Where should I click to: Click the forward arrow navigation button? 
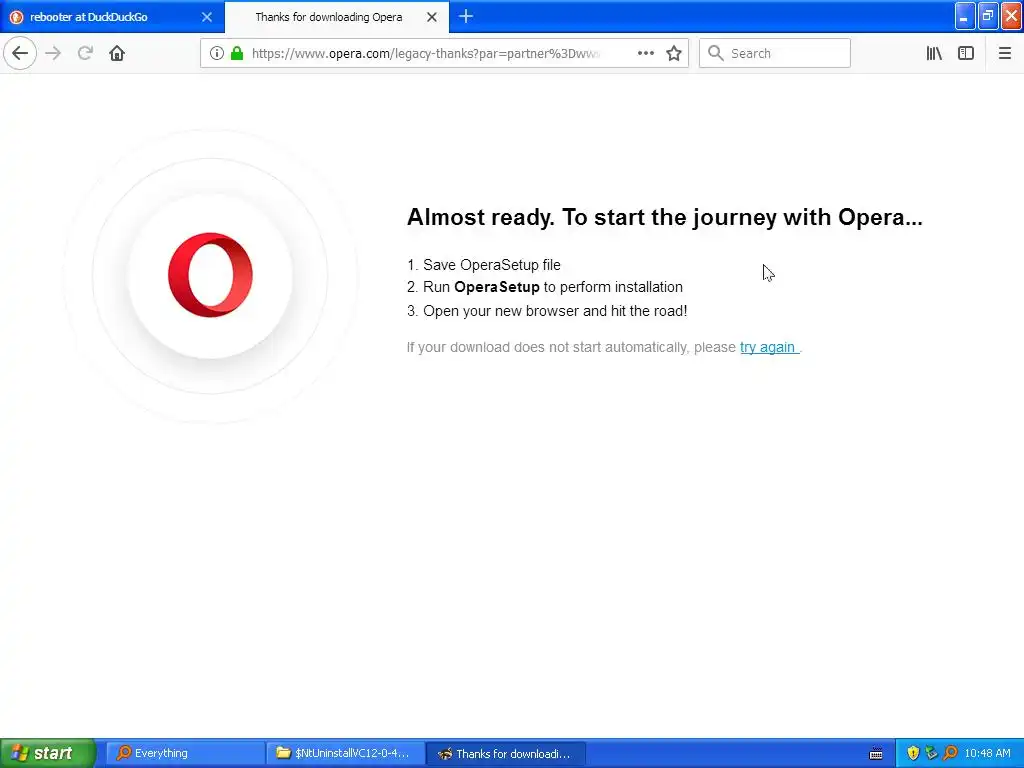53,54
